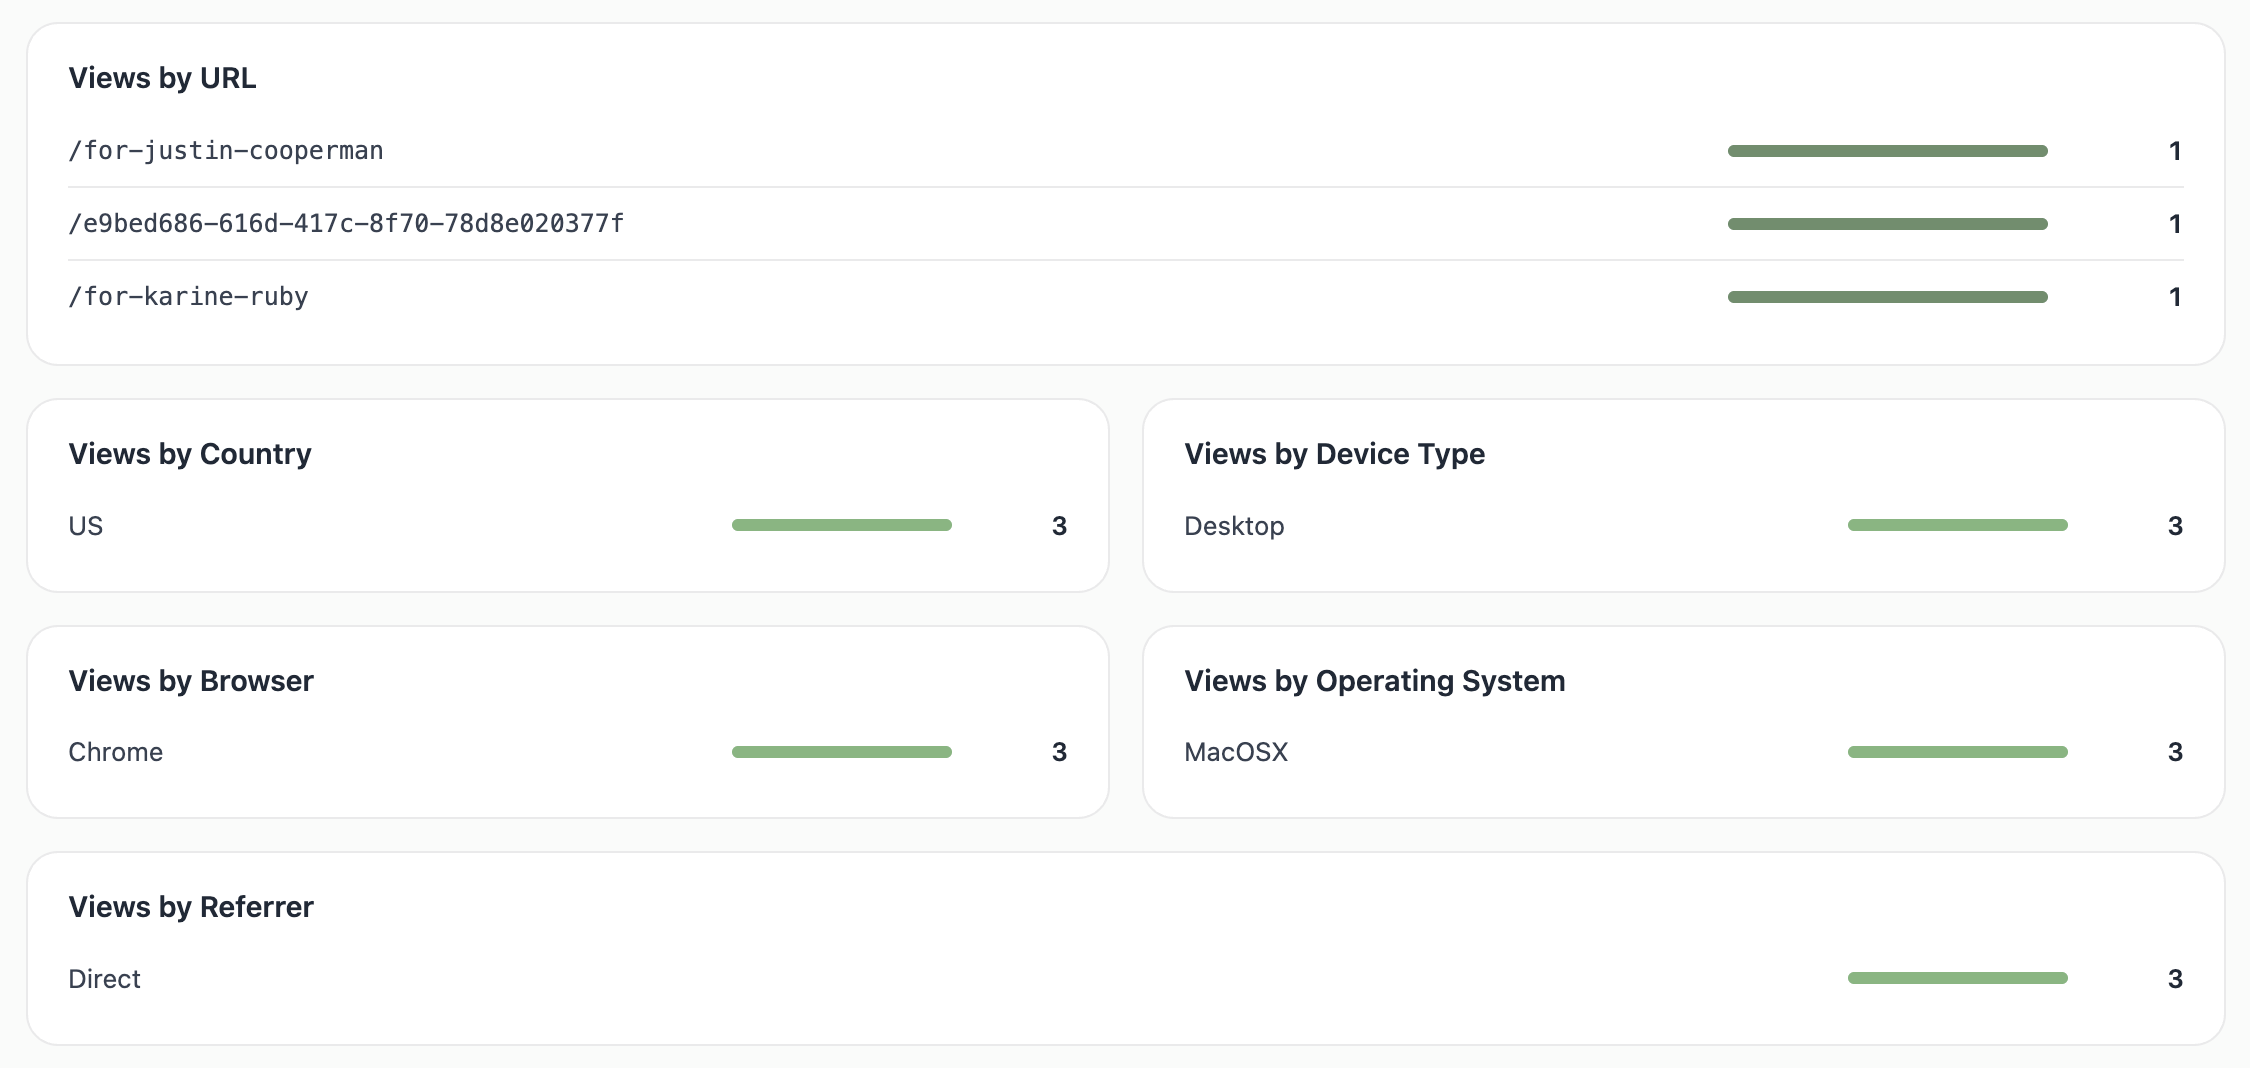This screenshot has width=2250, height=1068.
Task: Click the progress bar for /for-karine-ruby
Action: click(1887, 297)
